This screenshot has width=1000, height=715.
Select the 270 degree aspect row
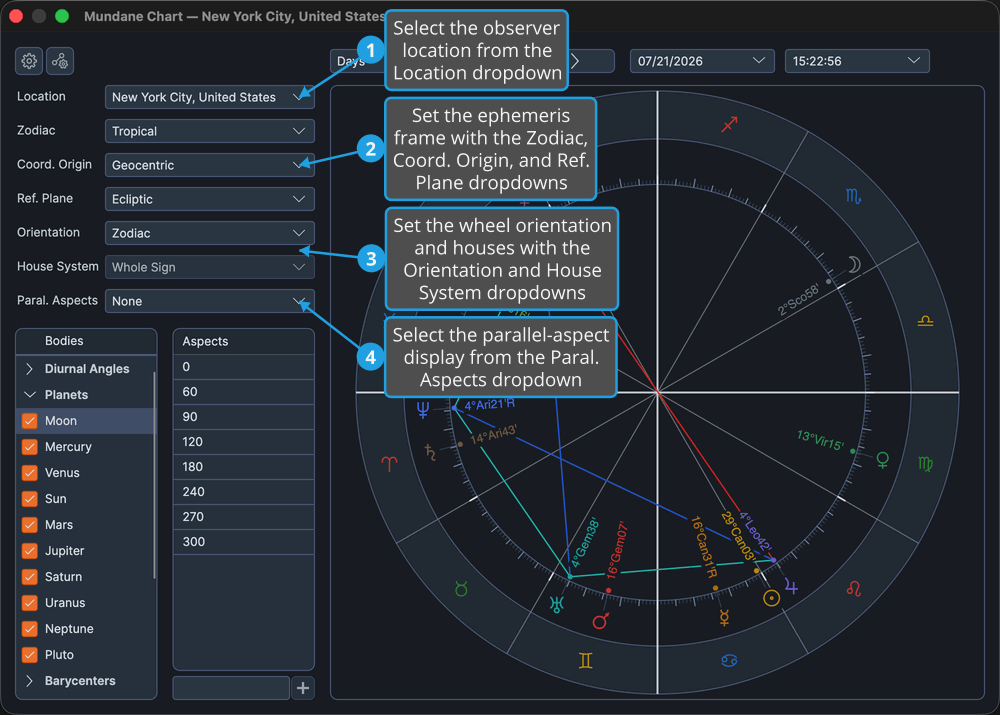[244, 517]
